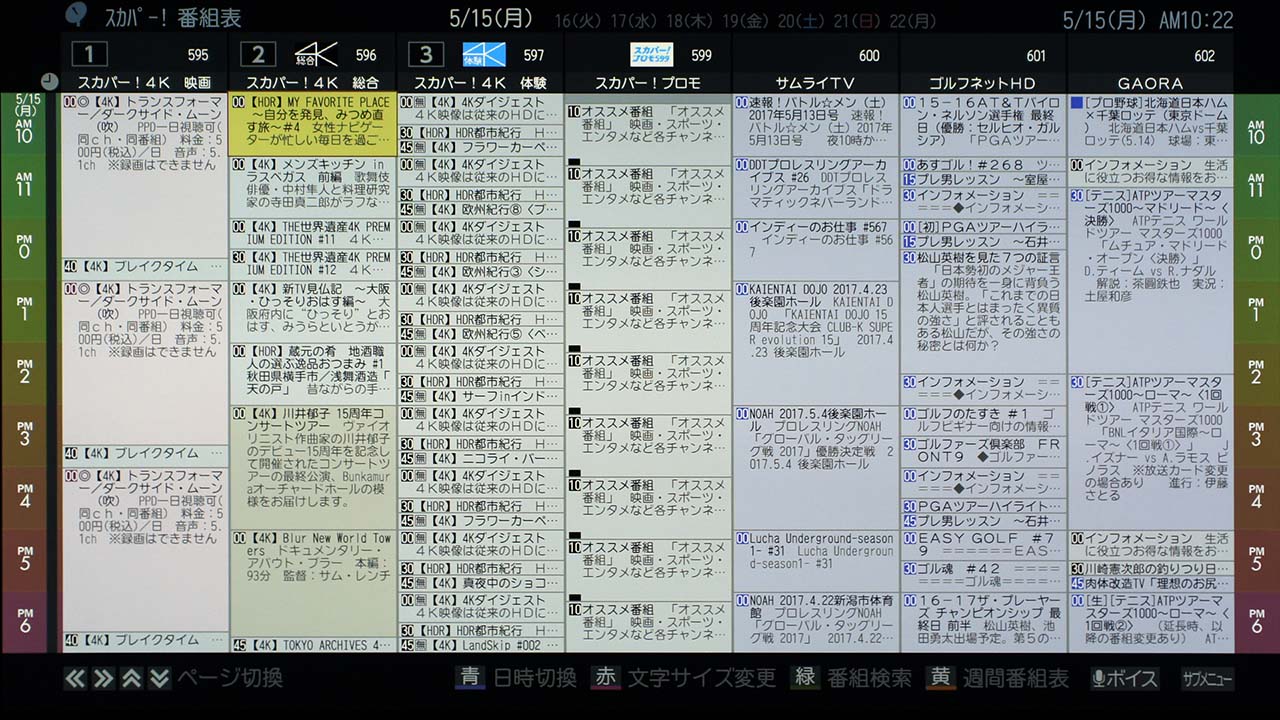Open インディーのお仕事 #567 program
Screen dimensions: 1280x720
pyautogui.click(x=816, y=249)
